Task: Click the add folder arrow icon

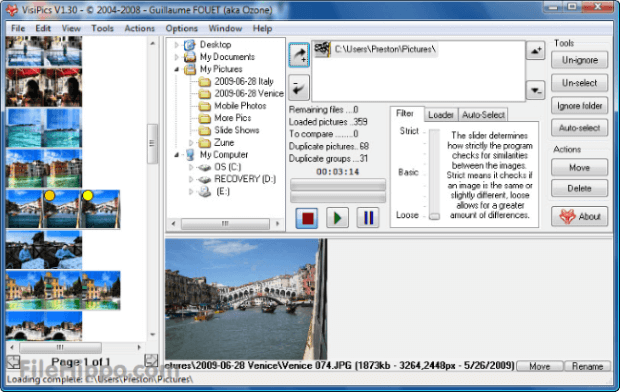Action: coord(299,55)
